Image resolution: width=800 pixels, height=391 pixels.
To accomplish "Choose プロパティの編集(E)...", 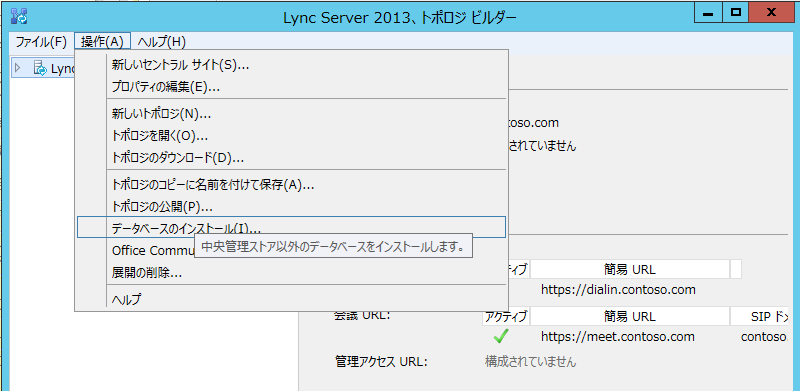I will pyautogui.click(x=291, y=87).
